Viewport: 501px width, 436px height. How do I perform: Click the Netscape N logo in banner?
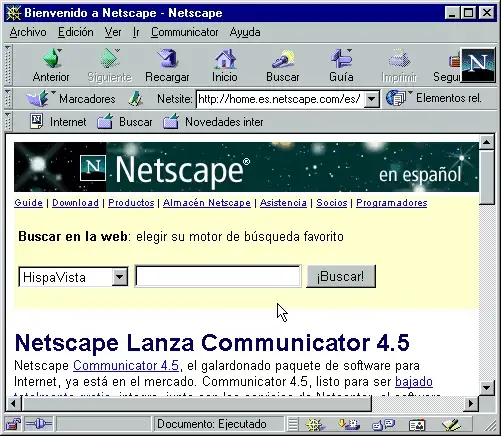[93, 168]
